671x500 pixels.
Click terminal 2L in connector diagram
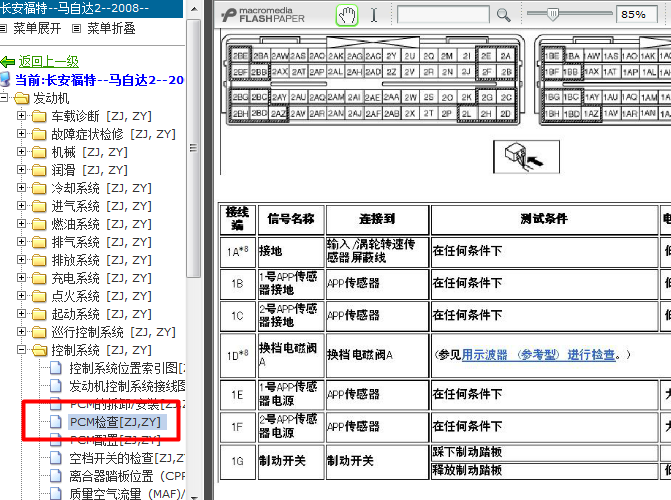[466, 113]
